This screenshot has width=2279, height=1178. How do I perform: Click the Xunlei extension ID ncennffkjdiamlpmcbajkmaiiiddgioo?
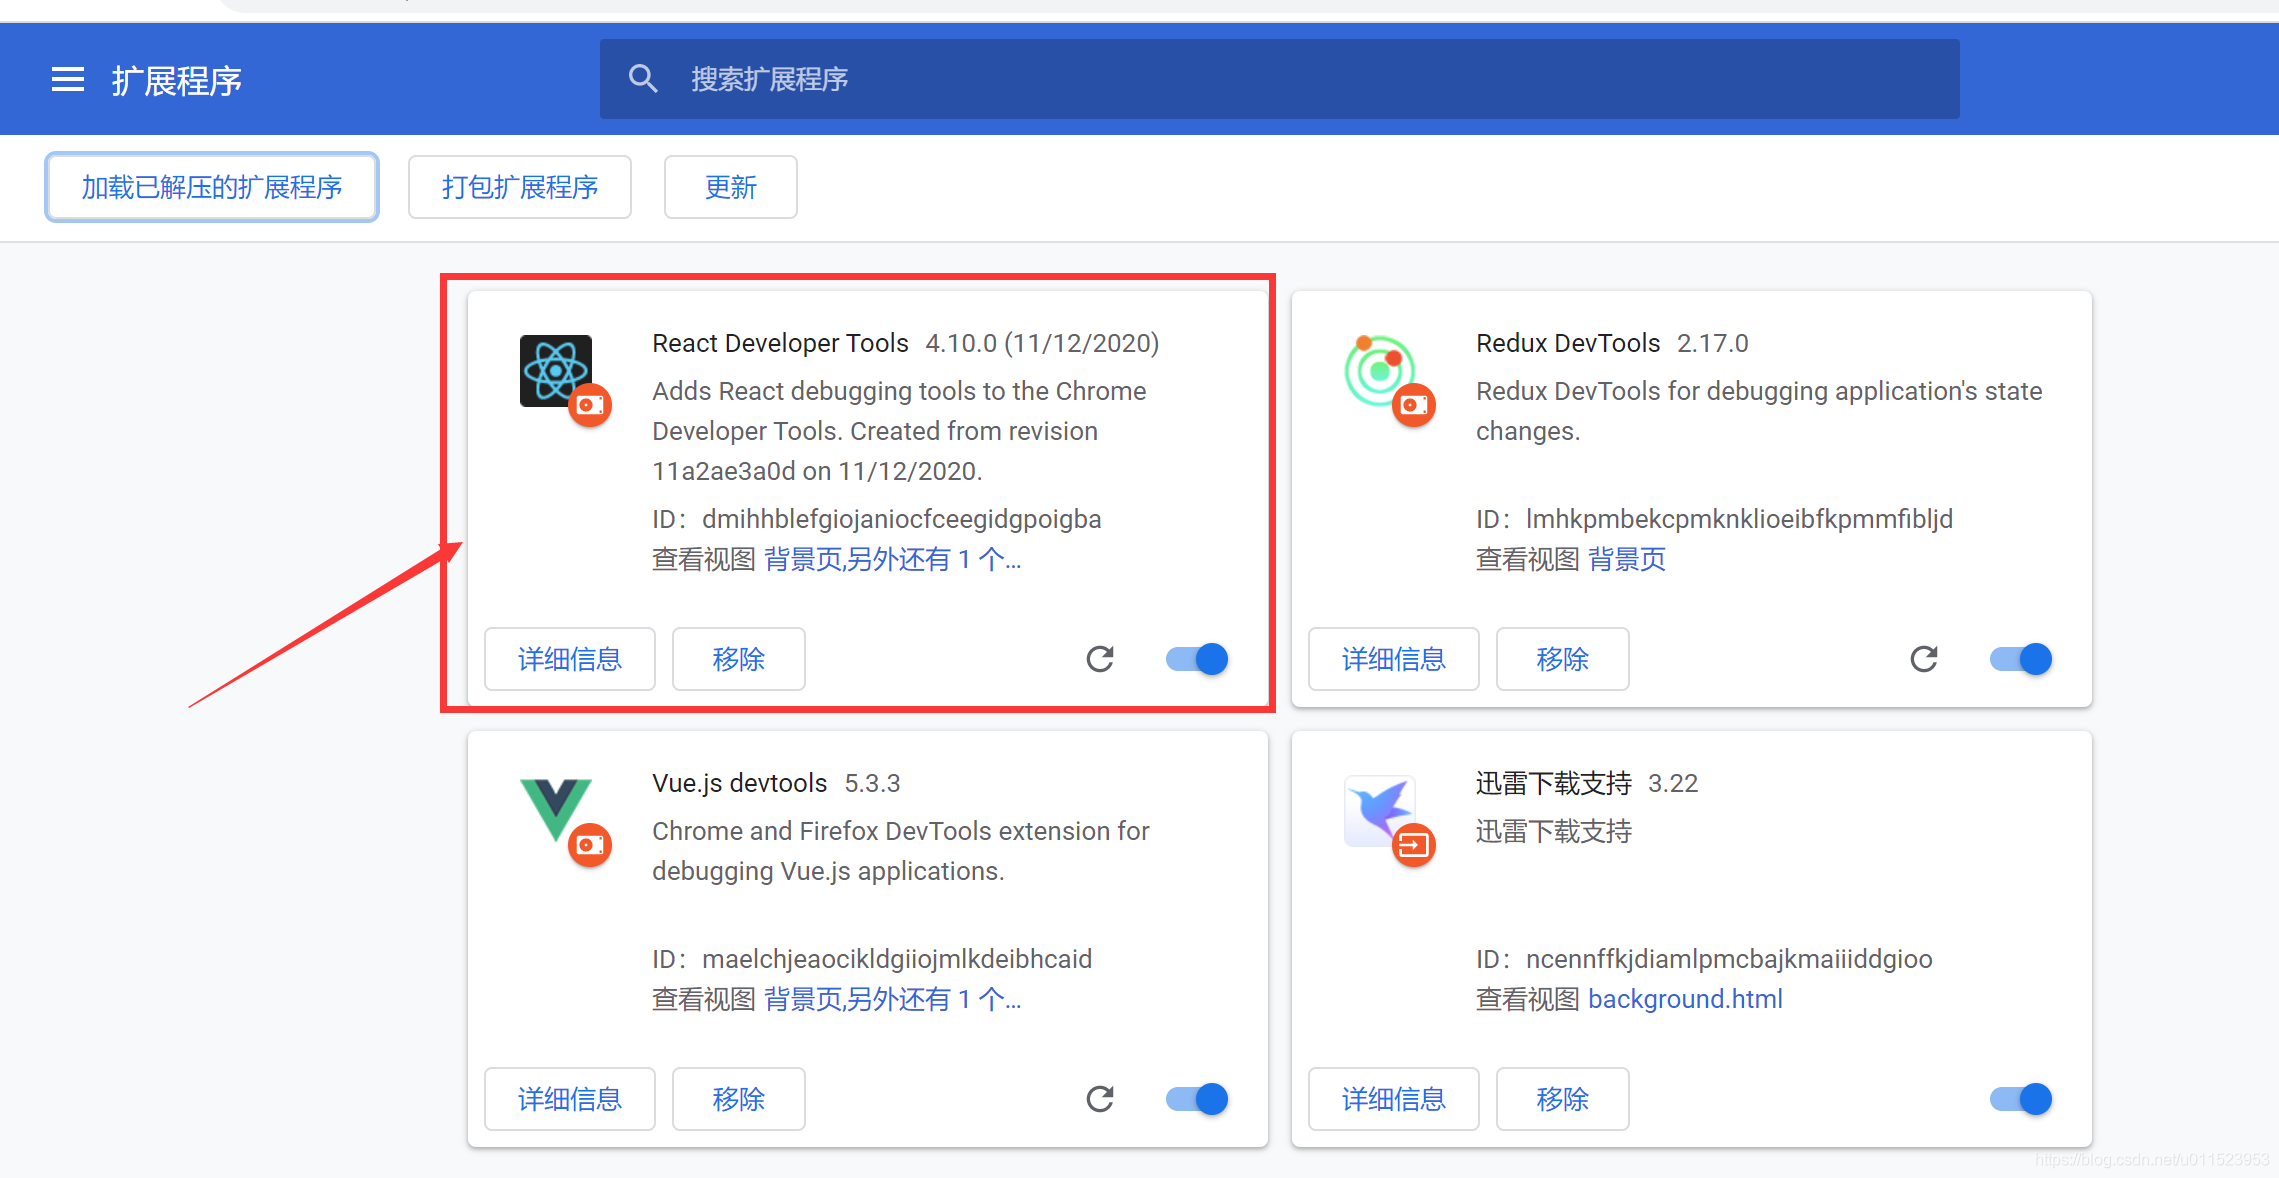(x=1729, y=959)
